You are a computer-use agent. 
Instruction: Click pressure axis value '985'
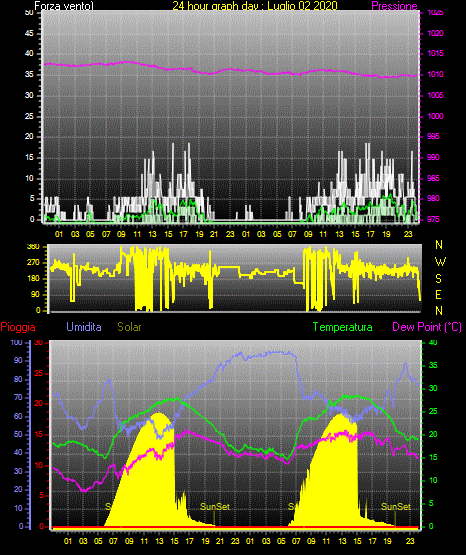(433, 178)
